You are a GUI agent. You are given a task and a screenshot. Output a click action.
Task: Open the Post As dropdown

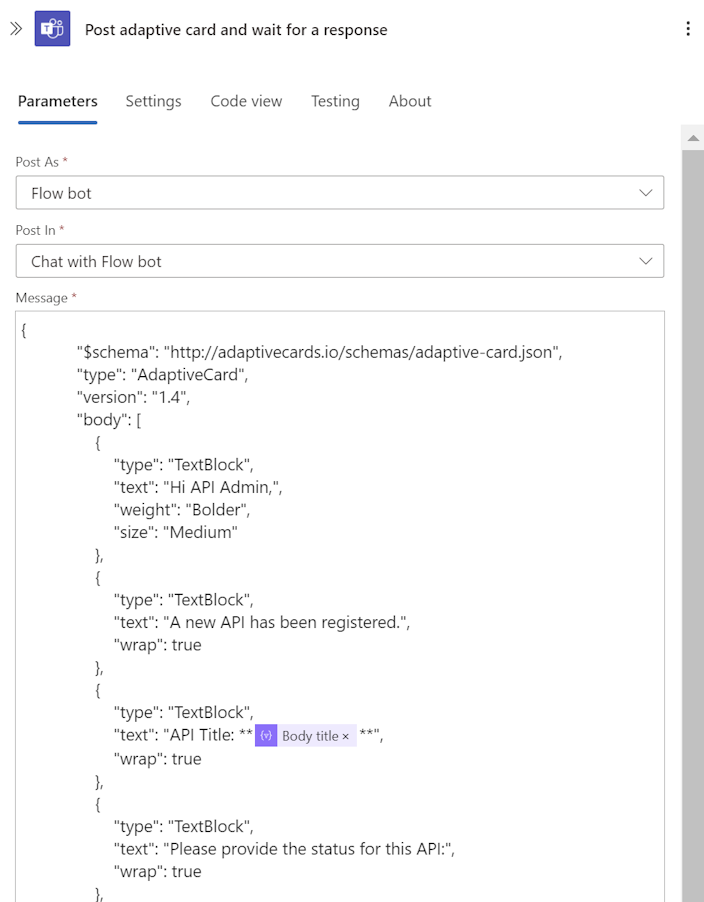pos(340,193)
